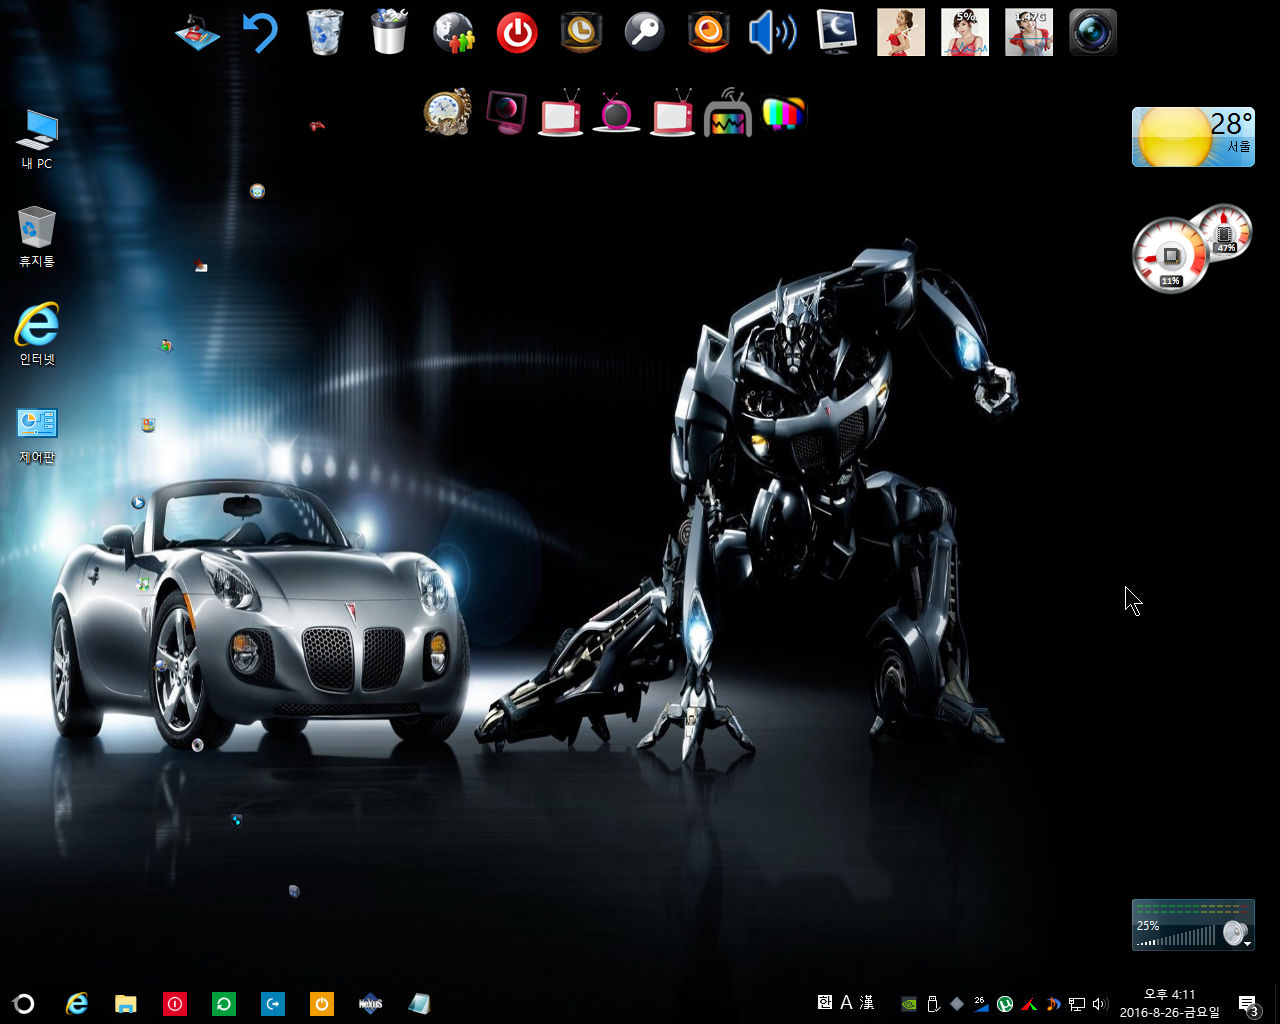Click the dock thumbnail showing 1.47G

click(x=1029, y=32)
